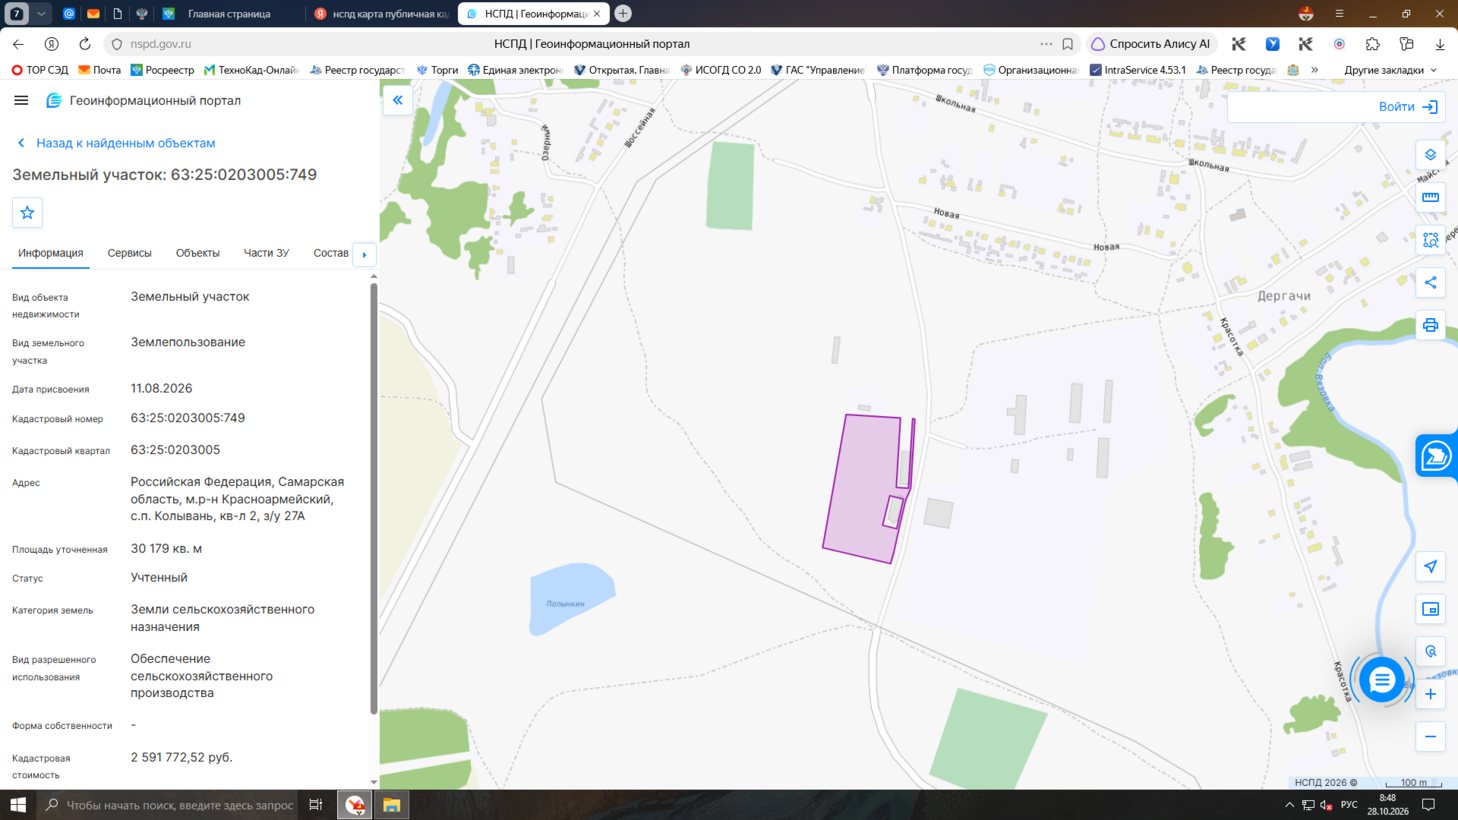Zoom out of the map with minus
The width and height of the screenshot is (1458, 820).
pyautogui.click(x=1430, y=737)
